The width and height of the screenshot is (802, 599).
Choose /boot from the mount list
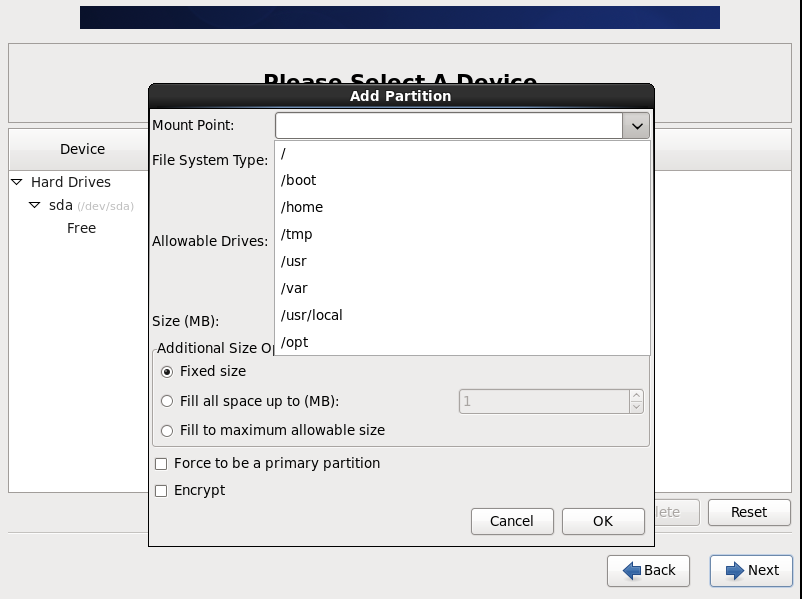[x=462, y=180]
